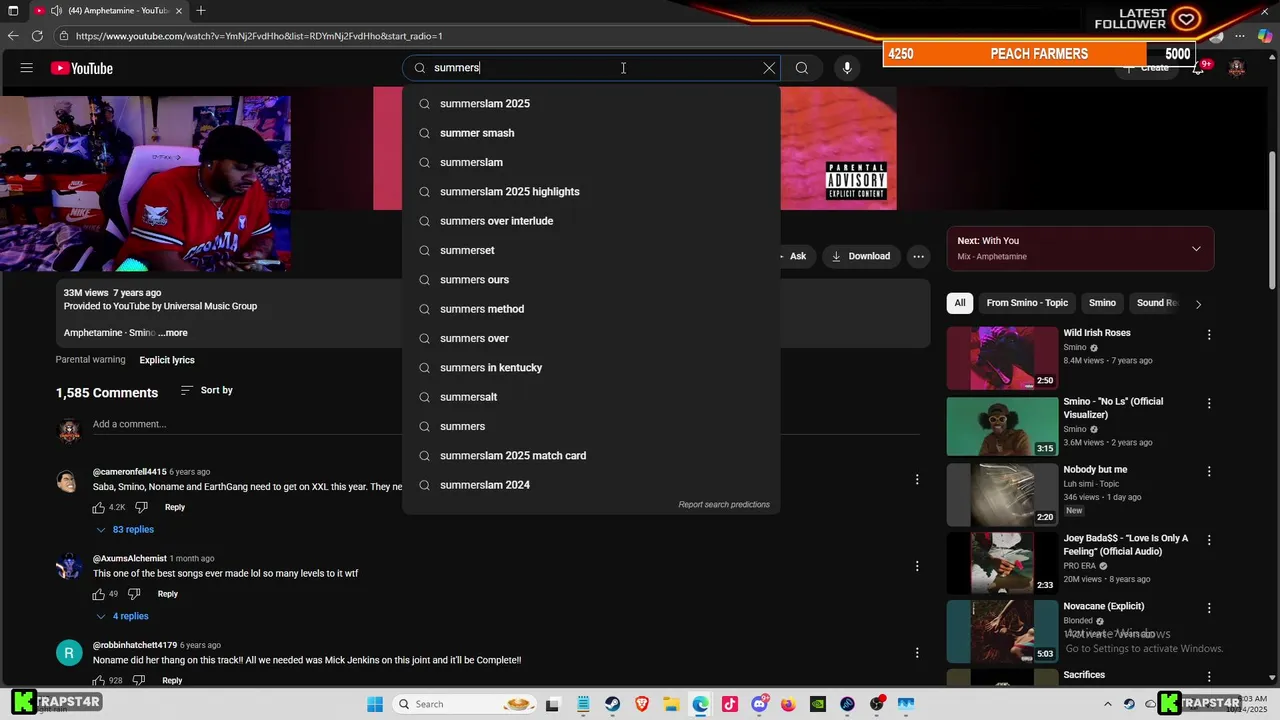Open options menu on @robbinhatchett4179's comment

point(917,653)
